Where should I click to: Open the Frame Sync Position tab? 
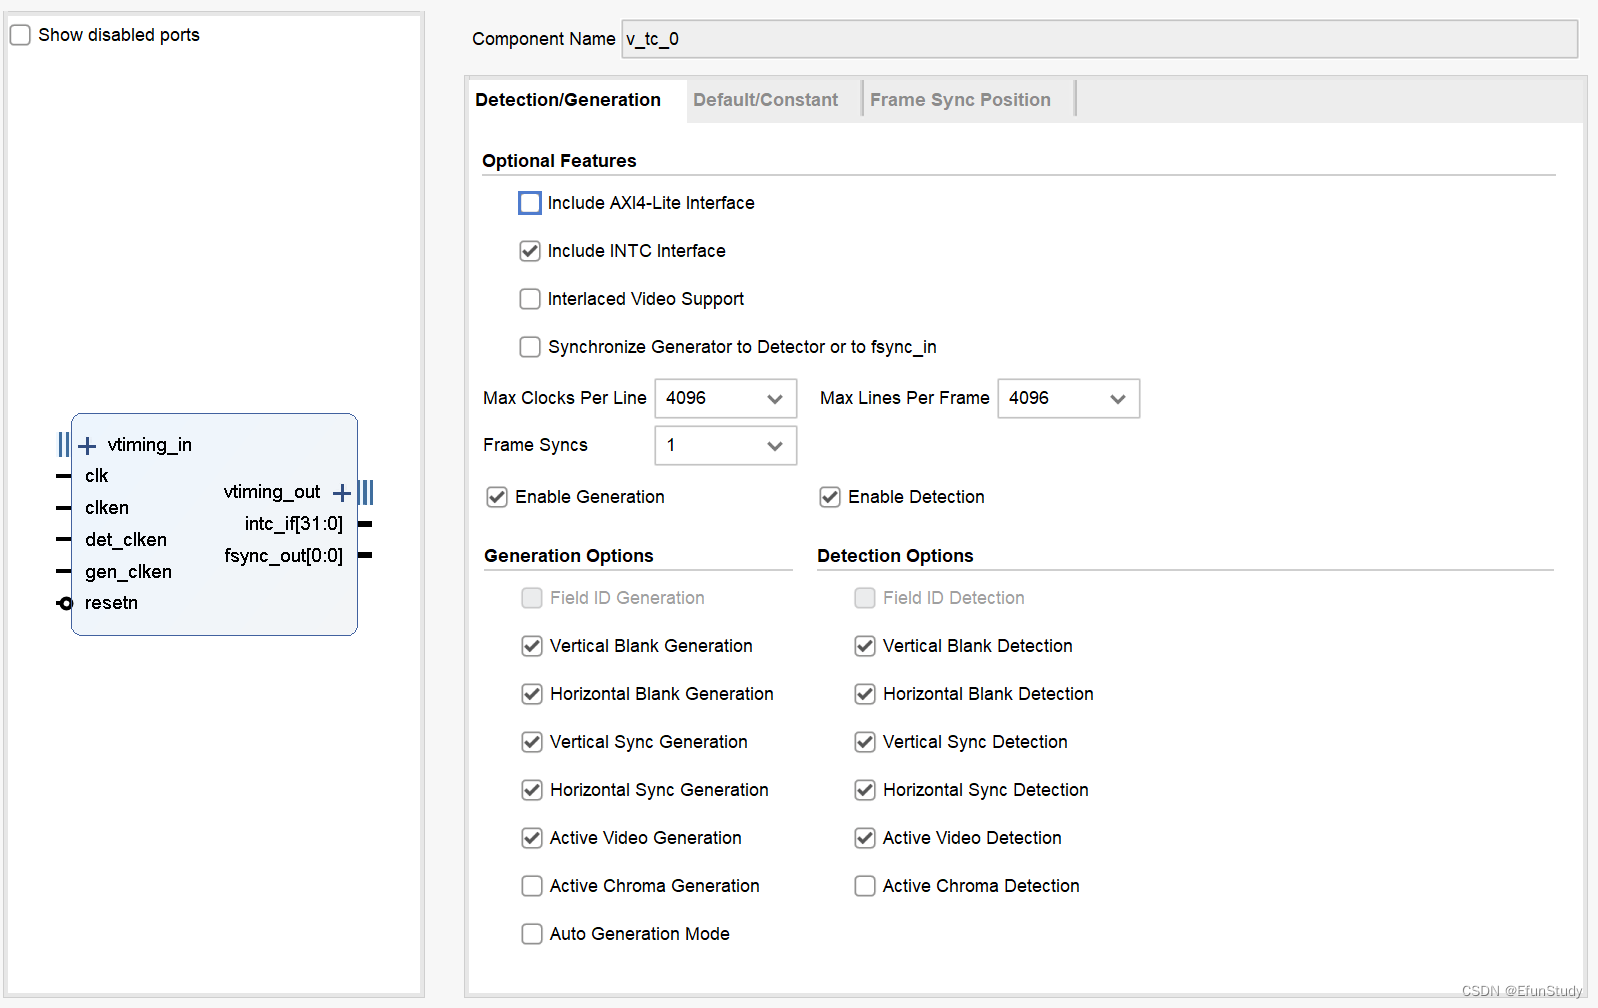(x=960, y=100)
